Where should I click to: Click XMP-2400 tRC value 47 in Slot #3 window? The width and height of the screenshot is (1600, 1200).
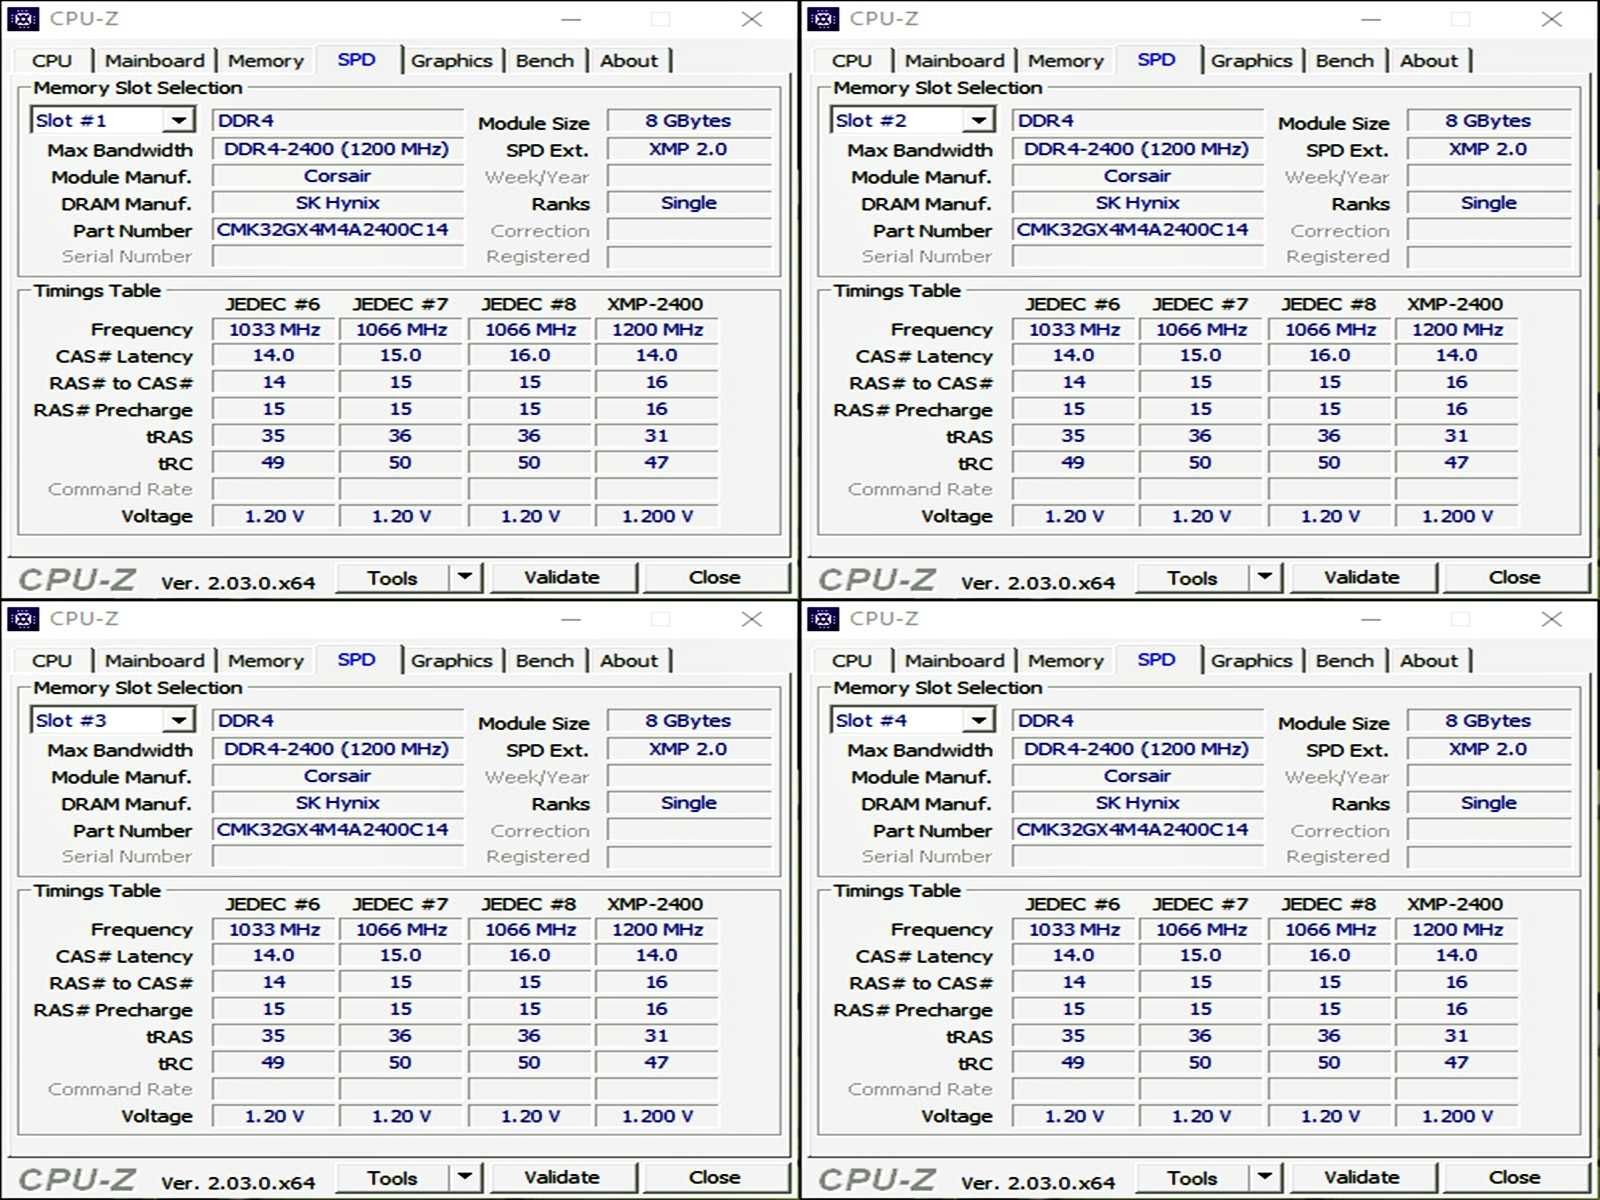tap(657, 1063)
